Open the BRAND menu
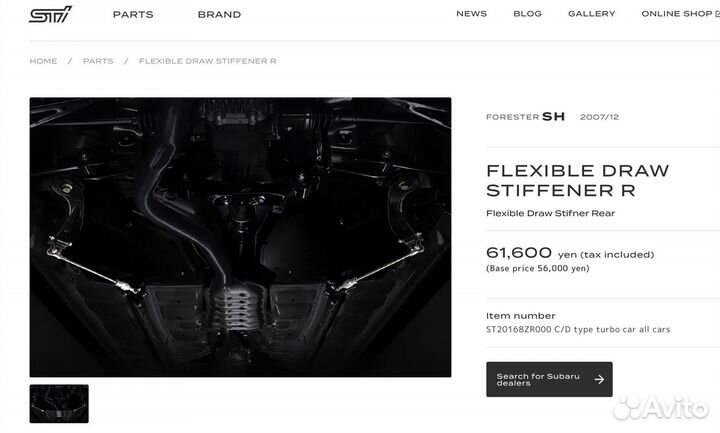 click(219, 14)
